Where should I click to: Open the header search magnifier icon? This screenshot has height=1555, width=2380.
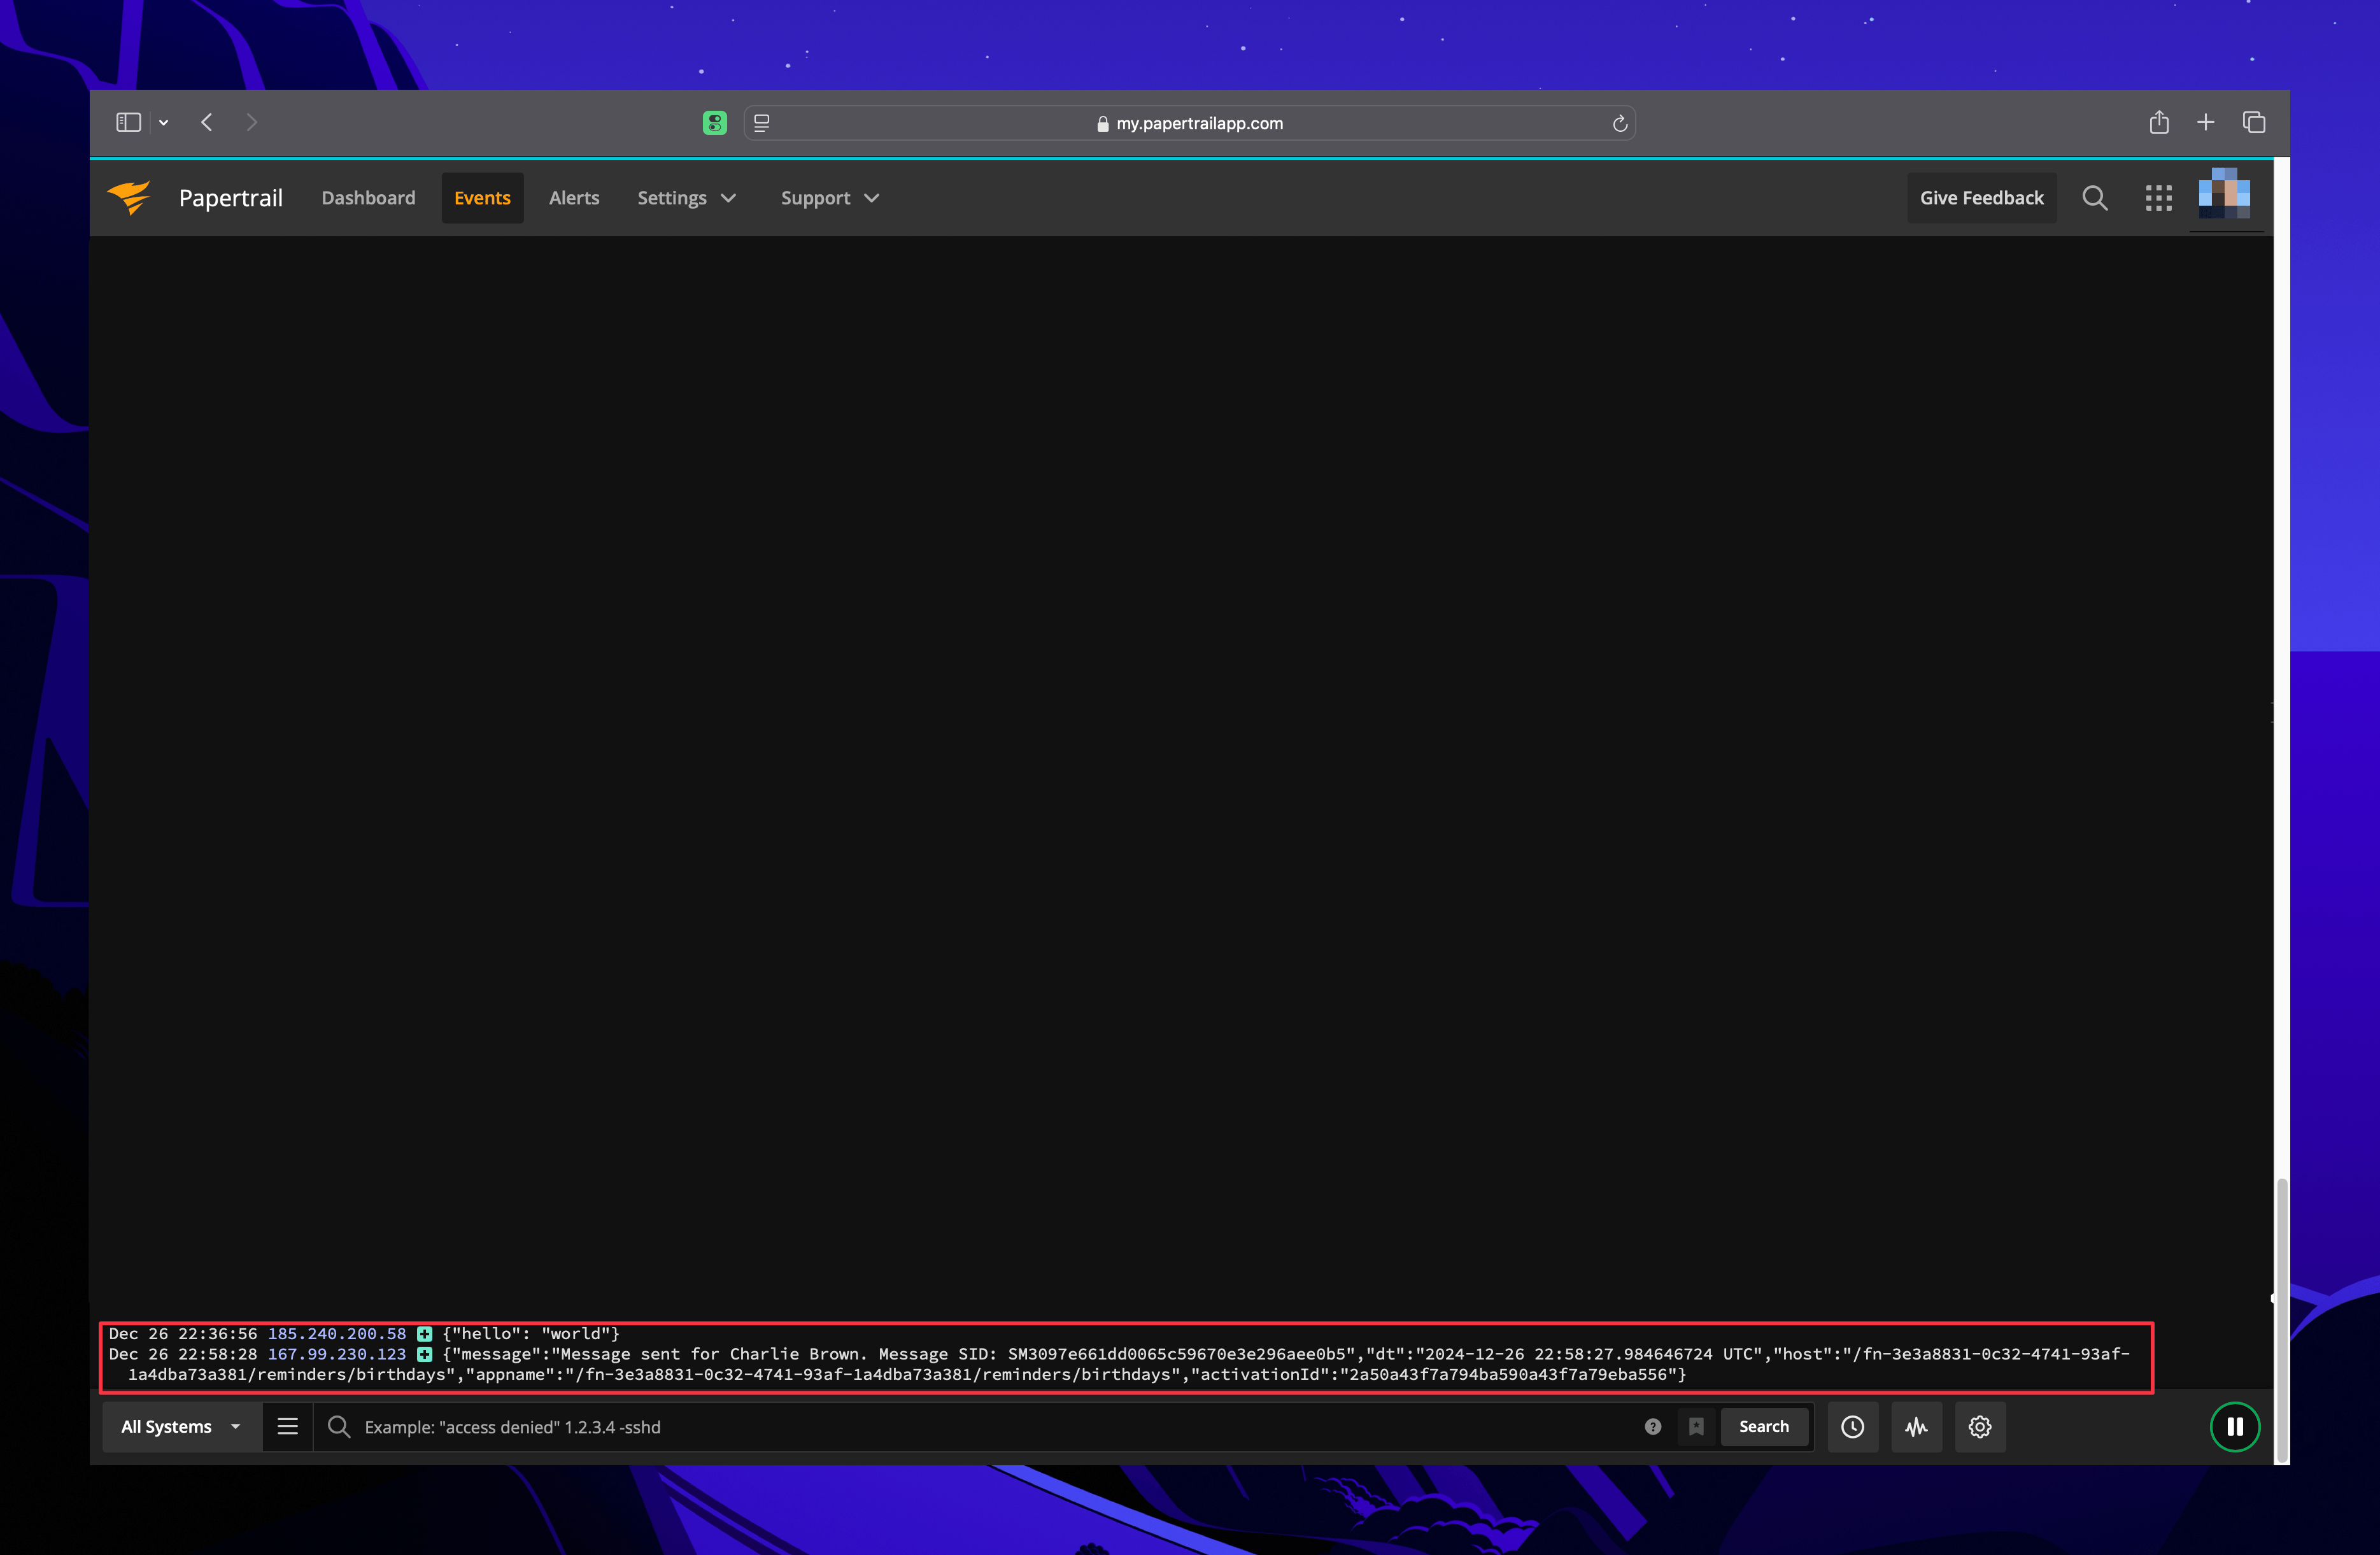coord(2095,198)
